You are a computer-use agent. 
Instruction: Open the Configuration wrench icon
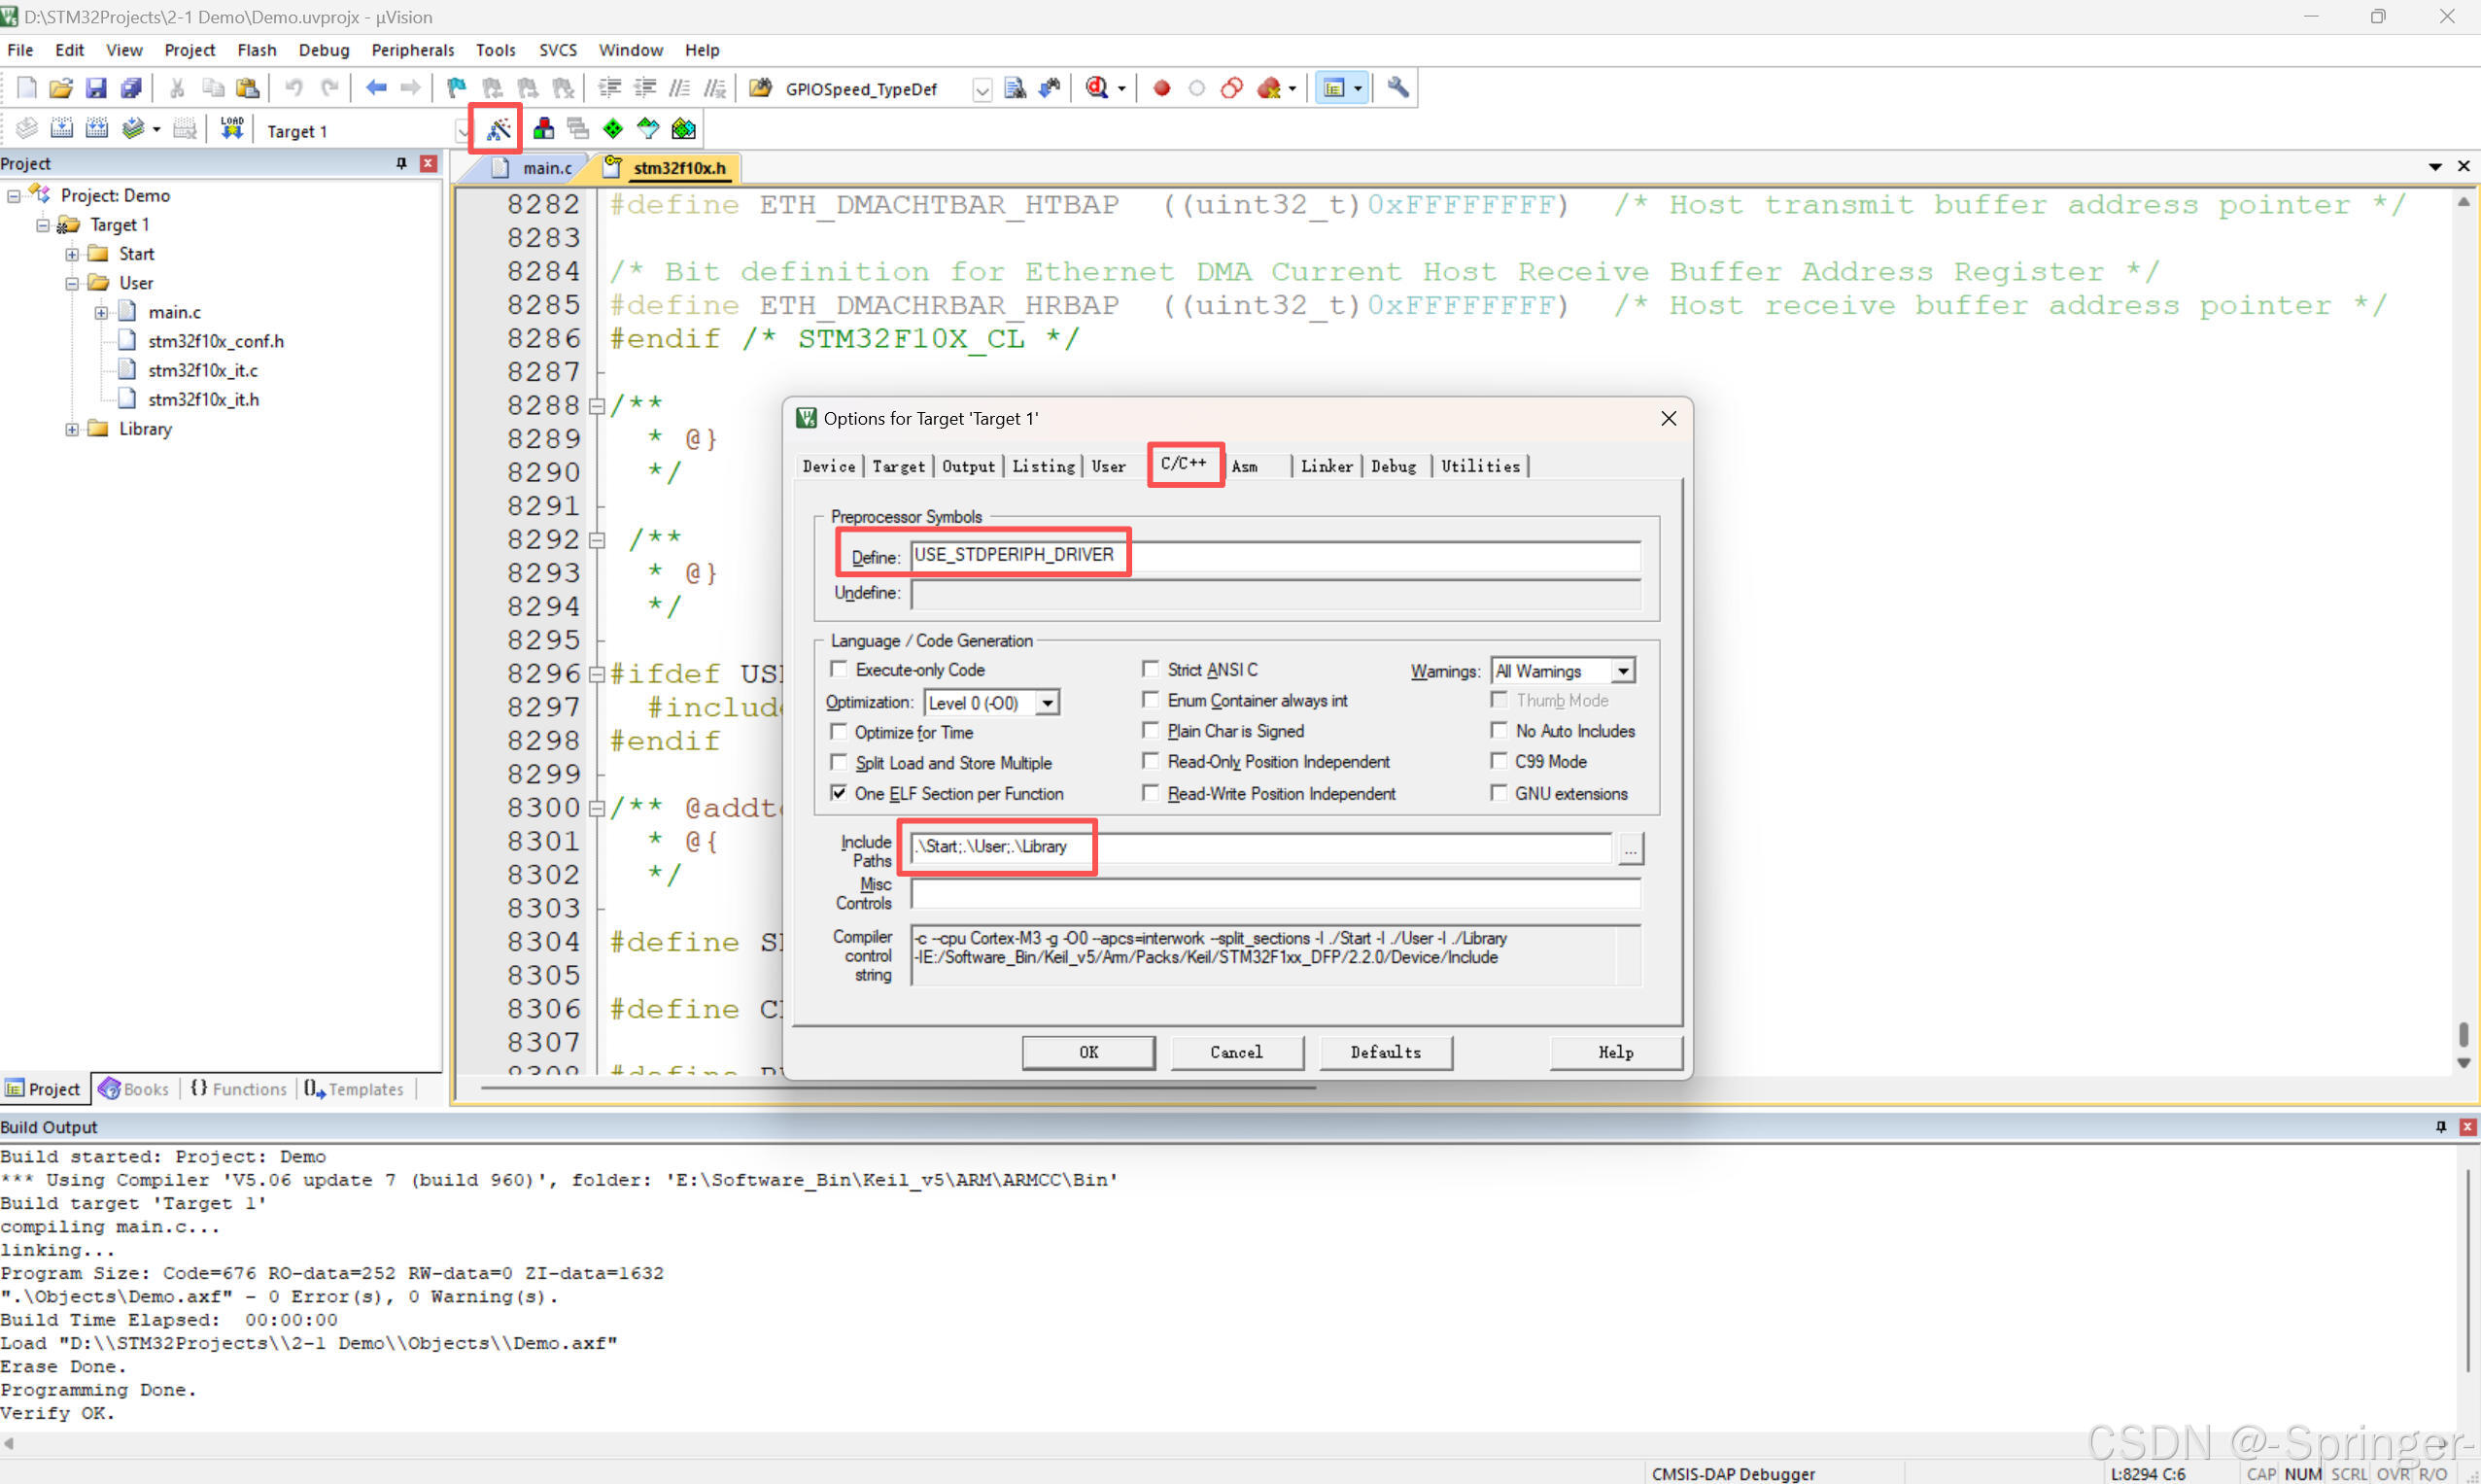pos(1398,88)
